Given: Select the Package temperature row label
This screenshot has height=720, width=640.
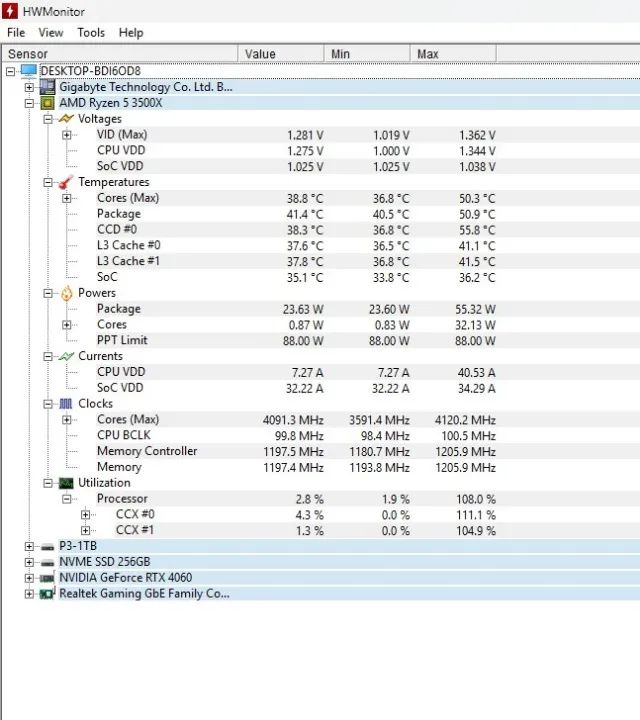Looking at the screenshot, I should coord(118,214).
